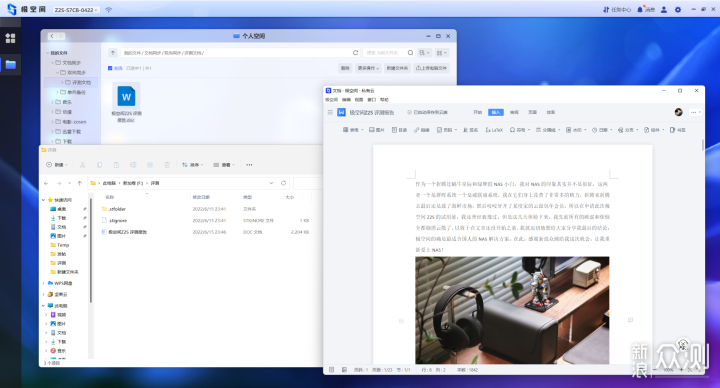Open the task center in the top bar
Image resolution: width=720 pixels, height=388 pixels.
[x=617, y=10]
